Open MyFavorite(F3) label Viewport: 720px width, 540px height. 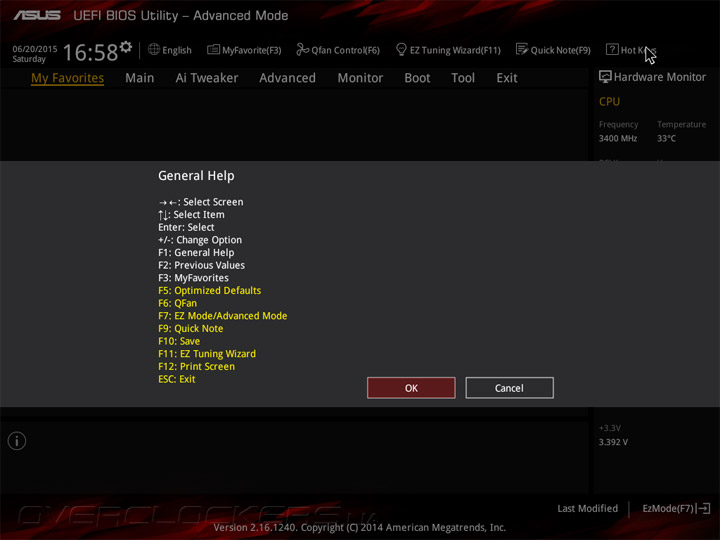pyautogui.click(x=252, y=50)
